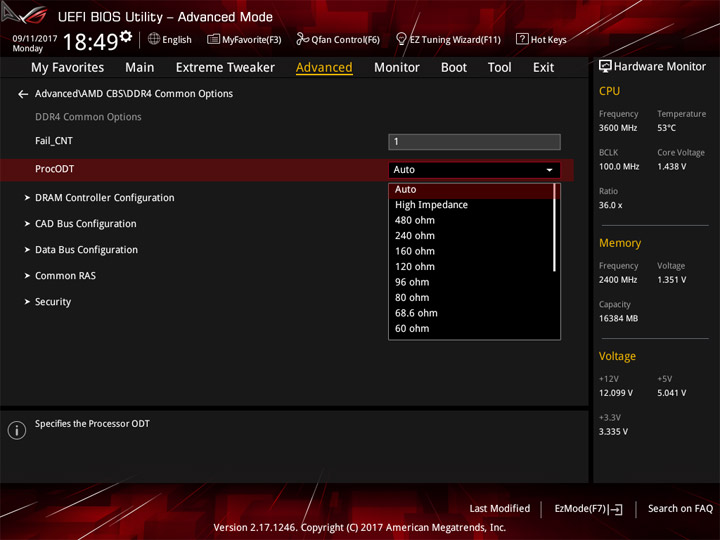
Task: Click 'Specifies the Processor ODT' help text
Action: [92, 424]
